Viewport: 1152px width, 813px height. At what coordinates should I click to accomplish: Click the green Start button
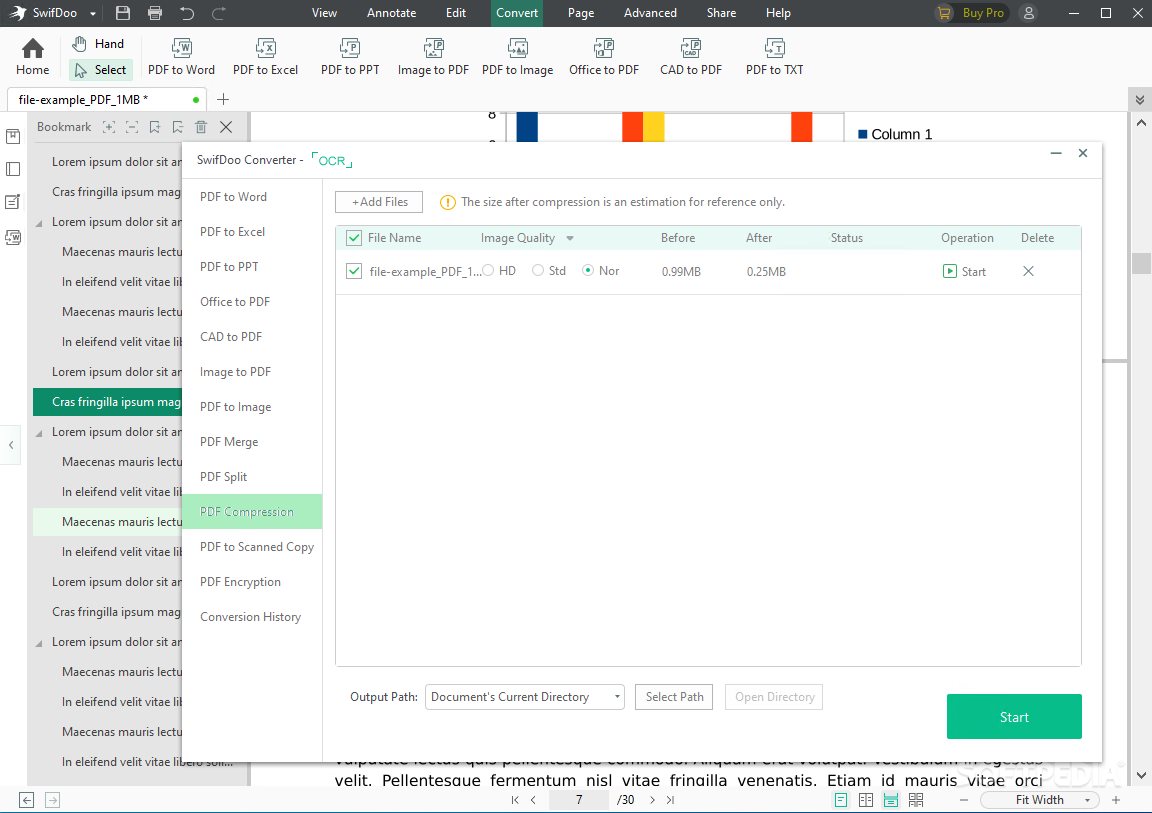pyautogui.click(x=1014, y=717)
